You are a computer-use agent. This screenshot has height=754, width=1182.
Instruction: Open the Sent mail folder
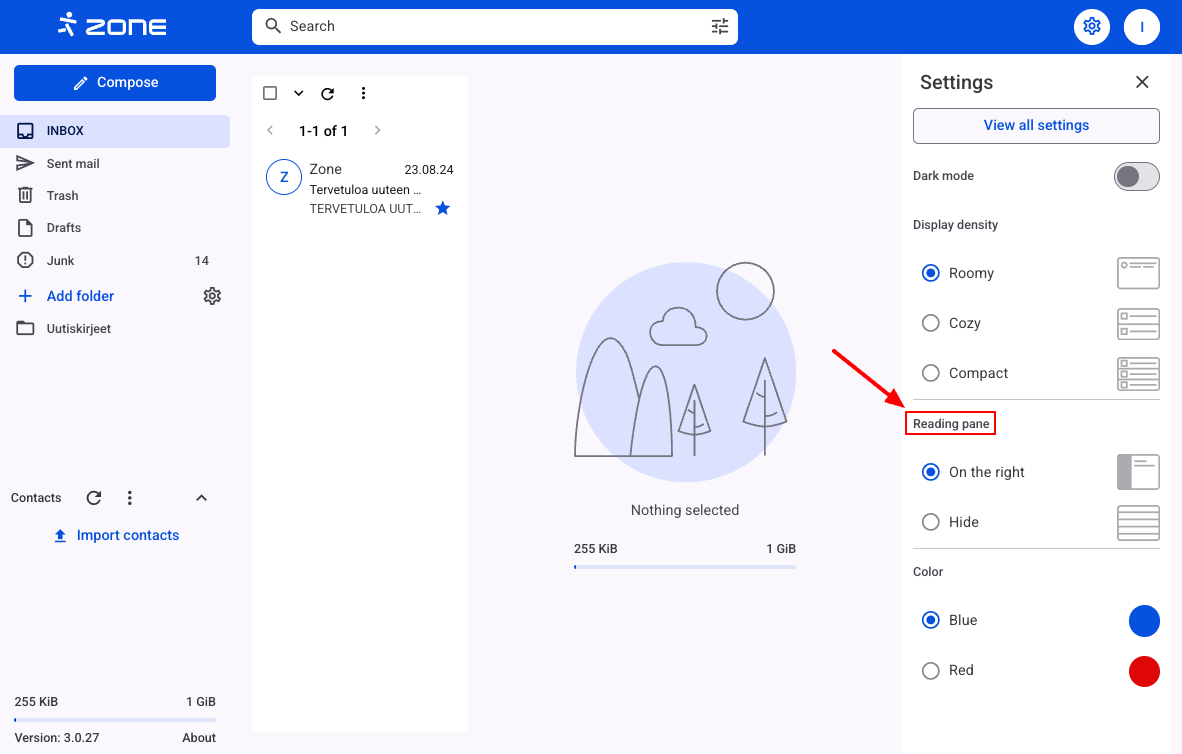click(x=73, y=164)
